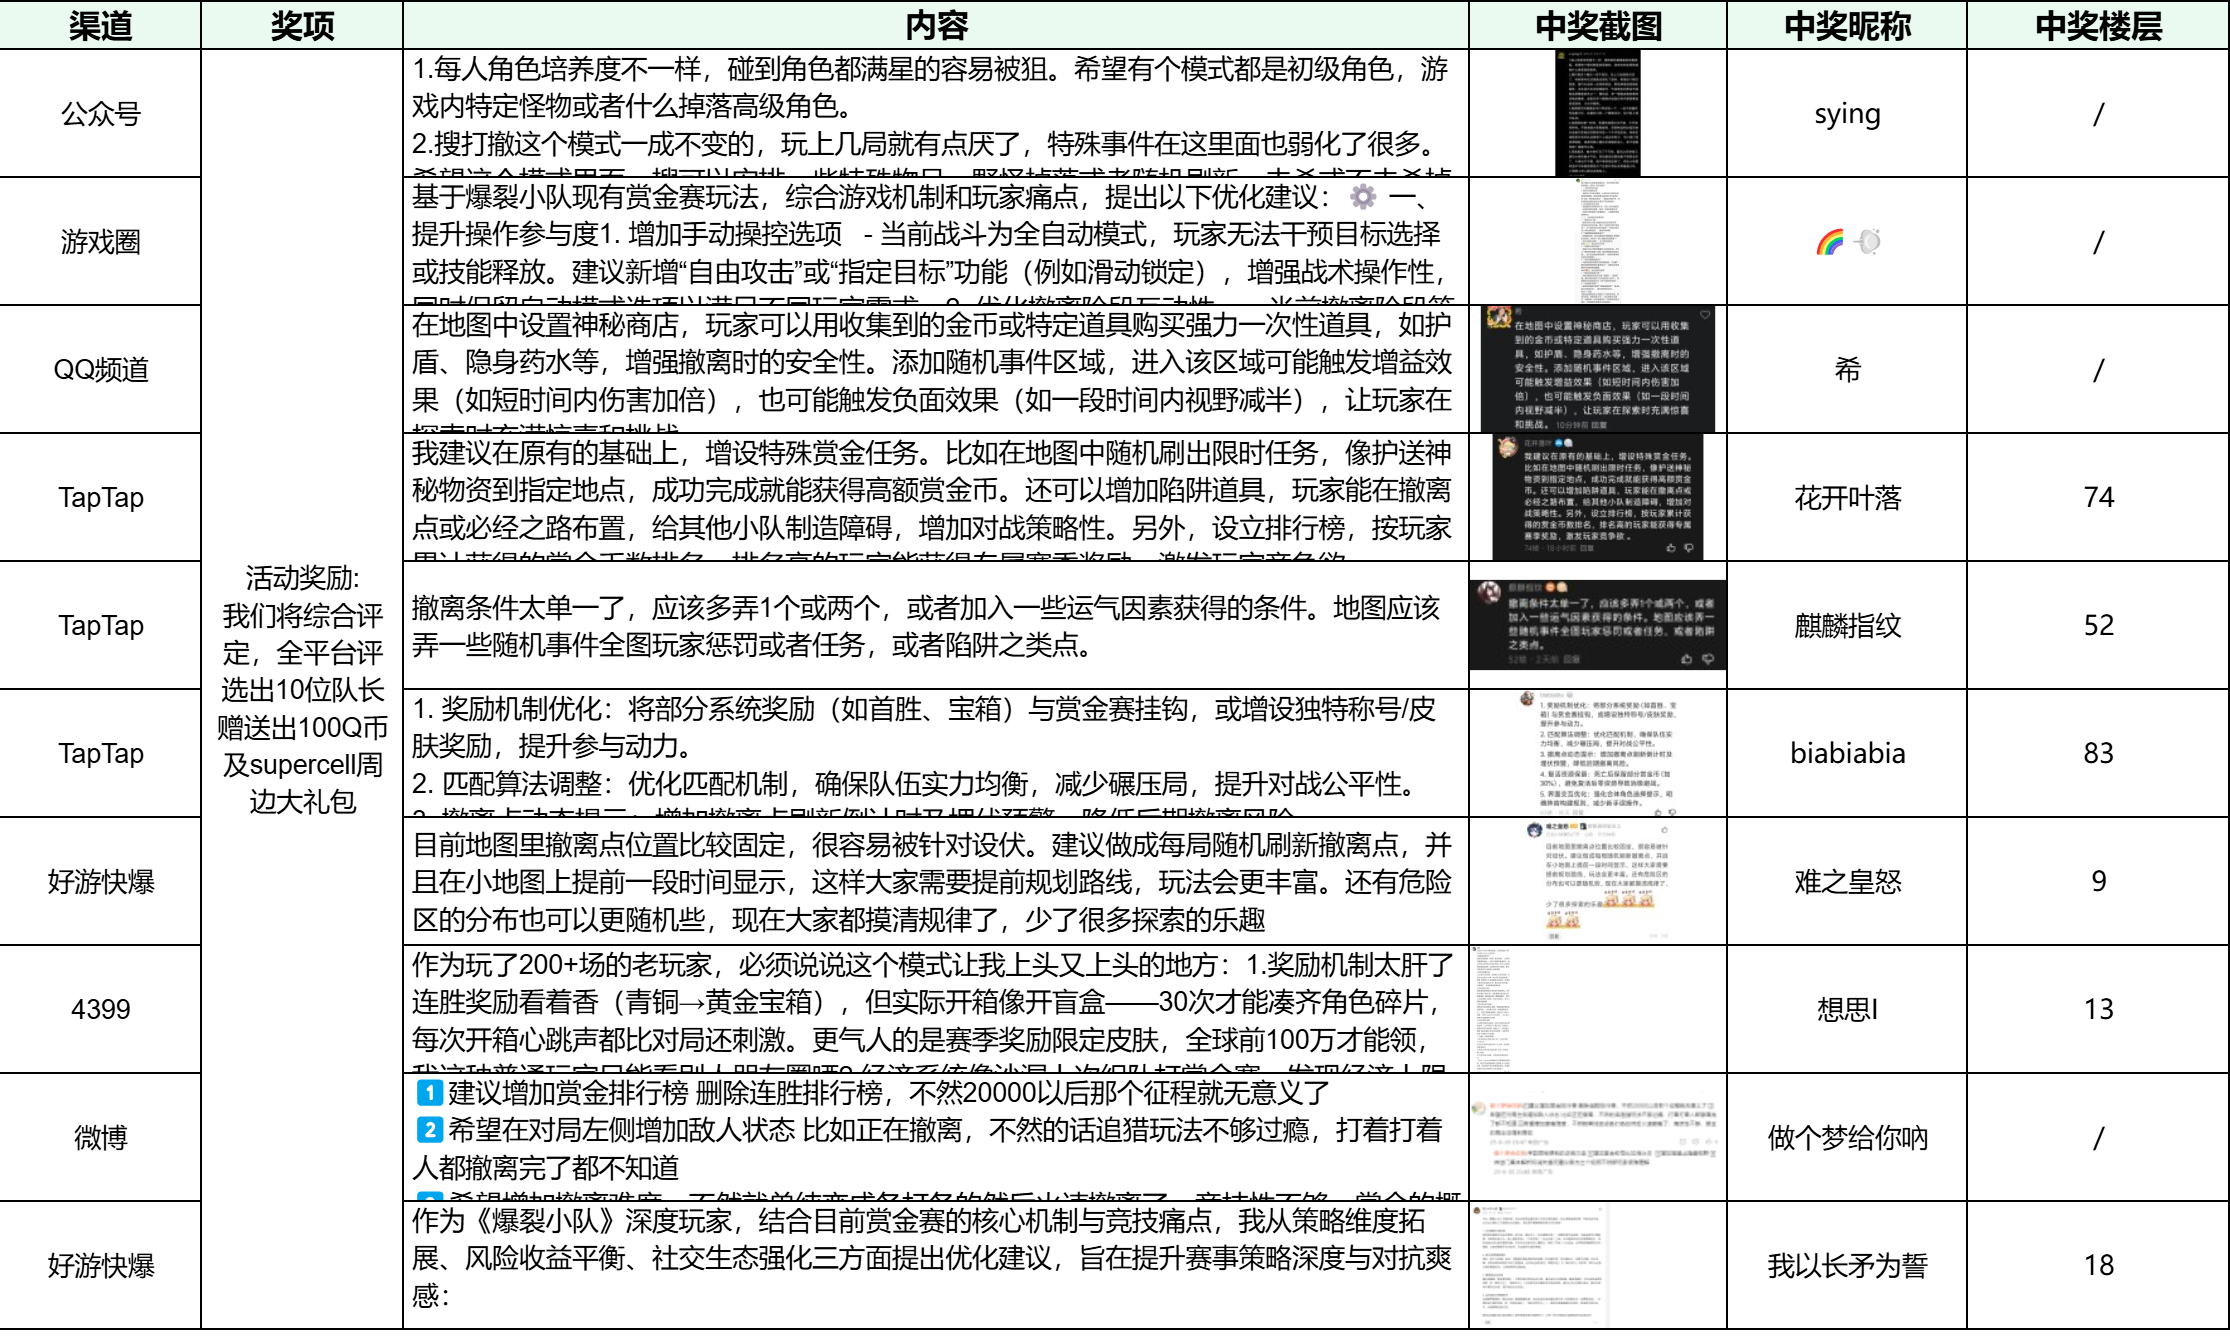The height and width of the screenshot is (1338, 2230).
Task: Click the blue number 1 emoji icon
Action: (429, 1092)
